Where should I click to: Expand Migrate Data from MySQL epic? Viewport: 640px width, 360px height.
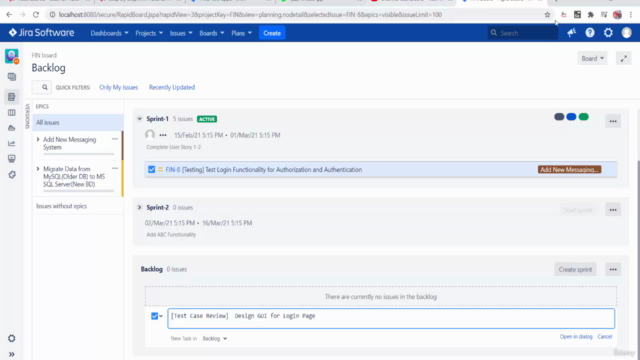tap(38, 169)
